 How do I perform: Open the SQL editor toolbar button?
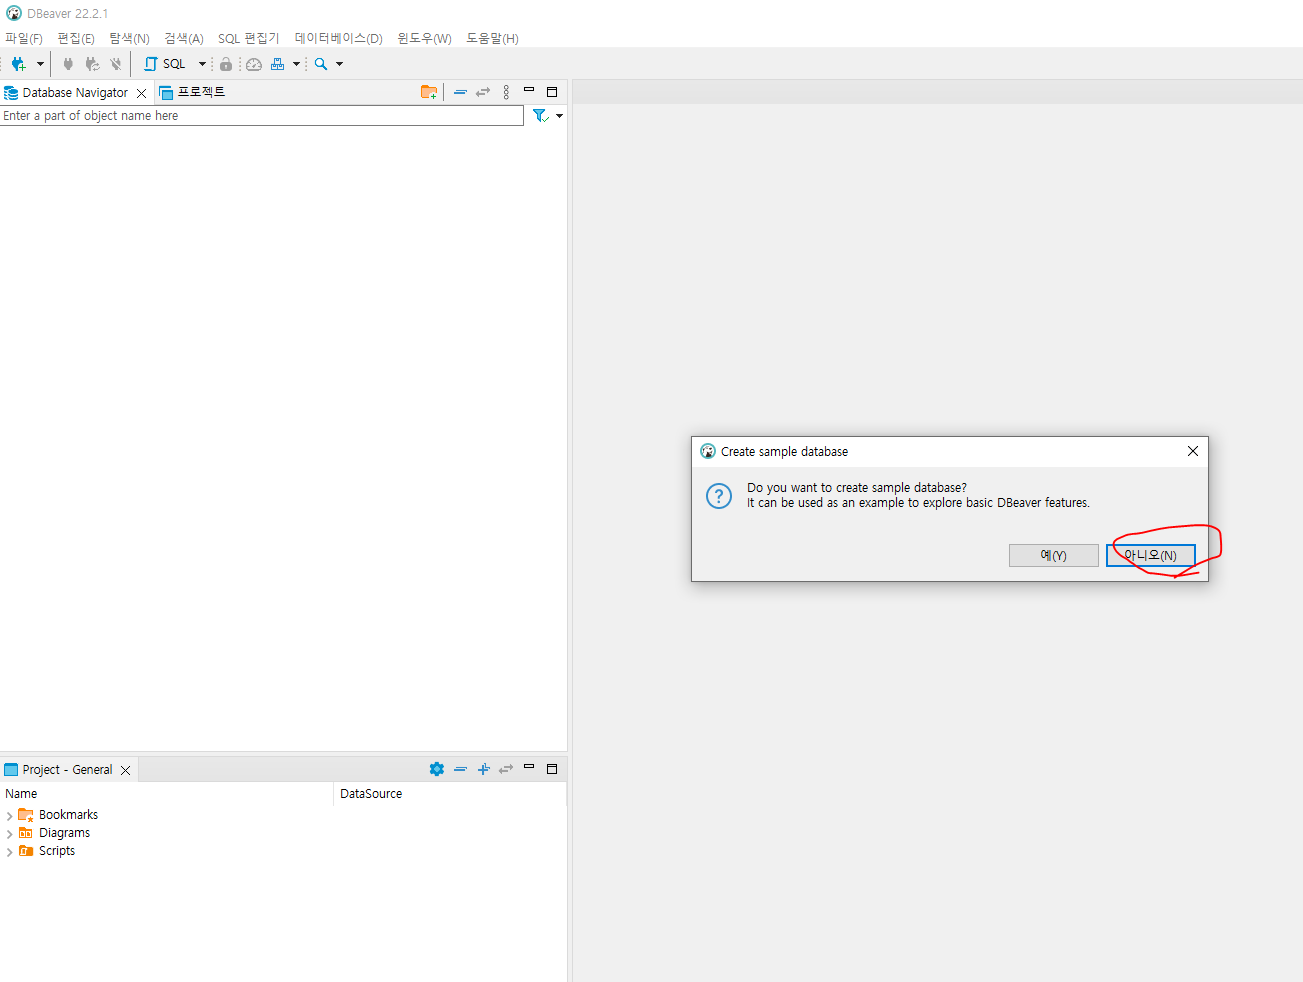(165, 64)
